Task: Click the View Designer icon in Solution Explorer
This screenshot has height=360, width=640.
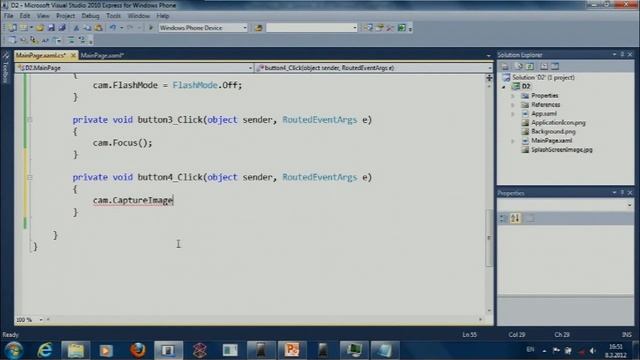Action: [555, 66]
